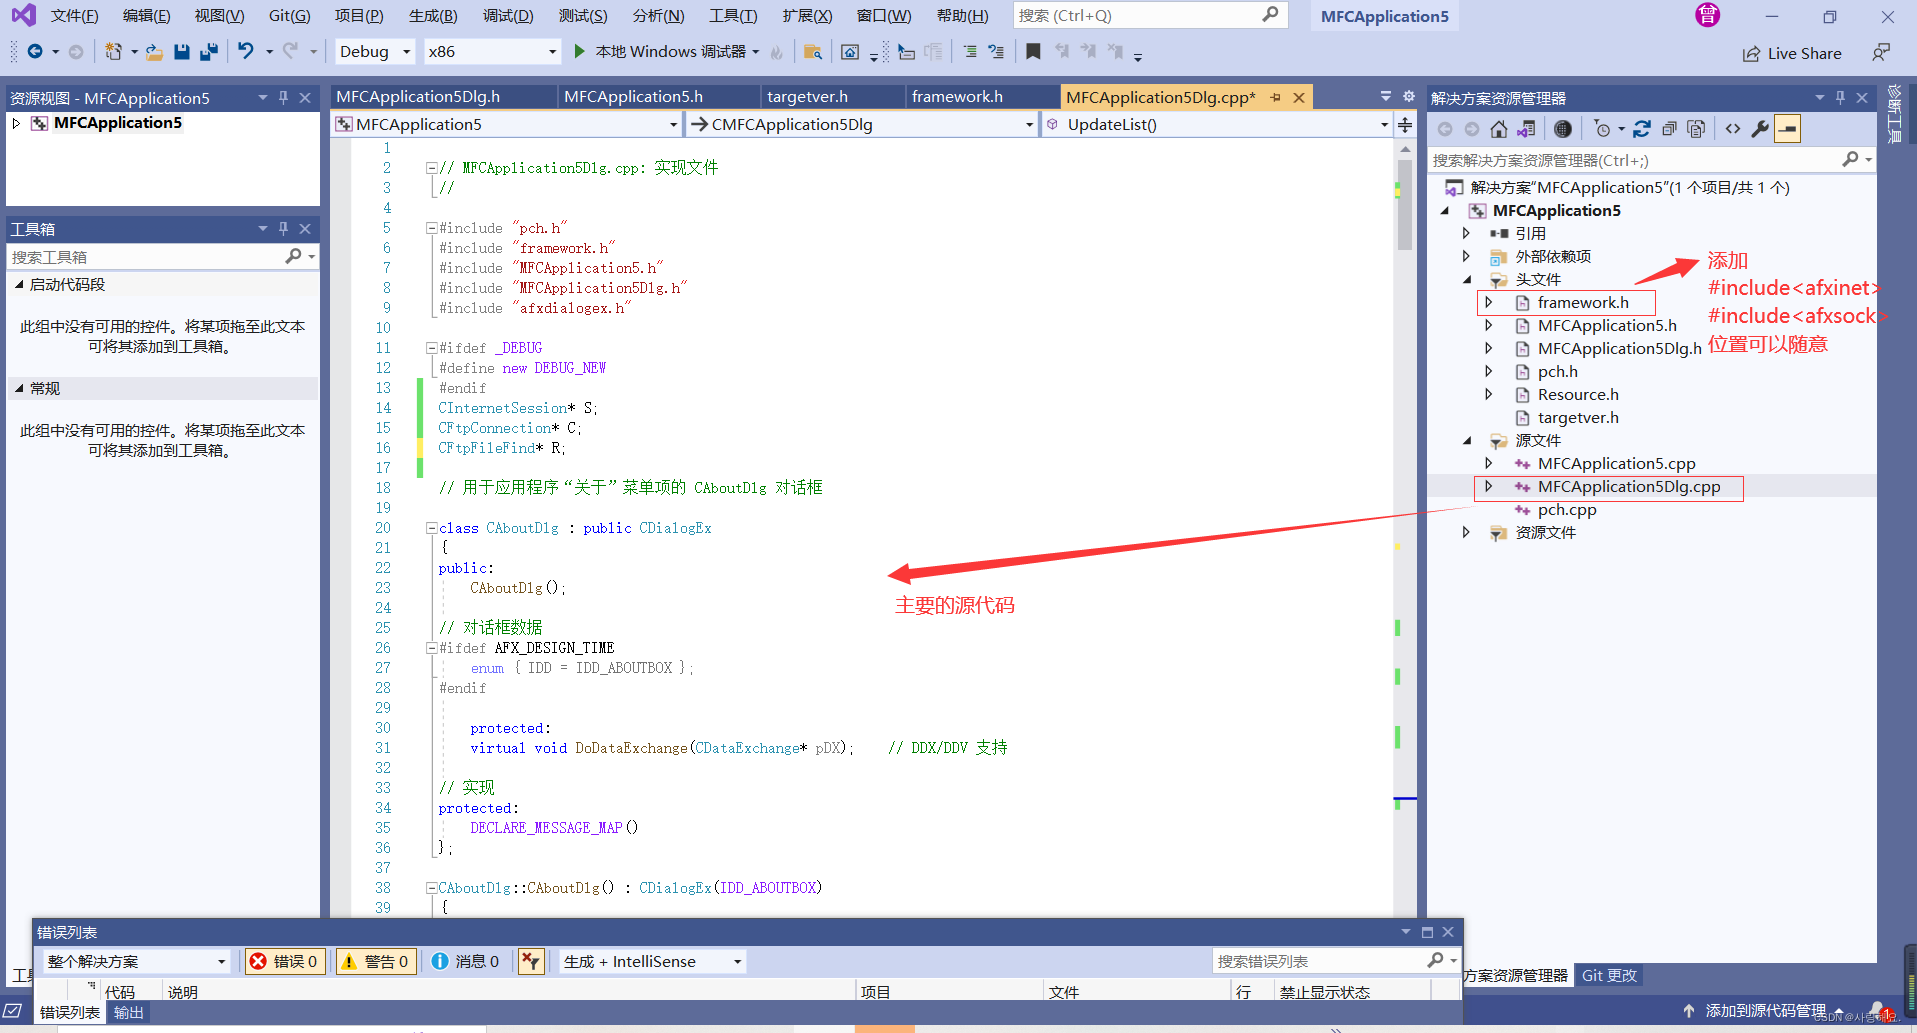Screen dimensions: 1917x1033
Task: Sync with active document in Solution Explorer
Action: [1642, 128]
